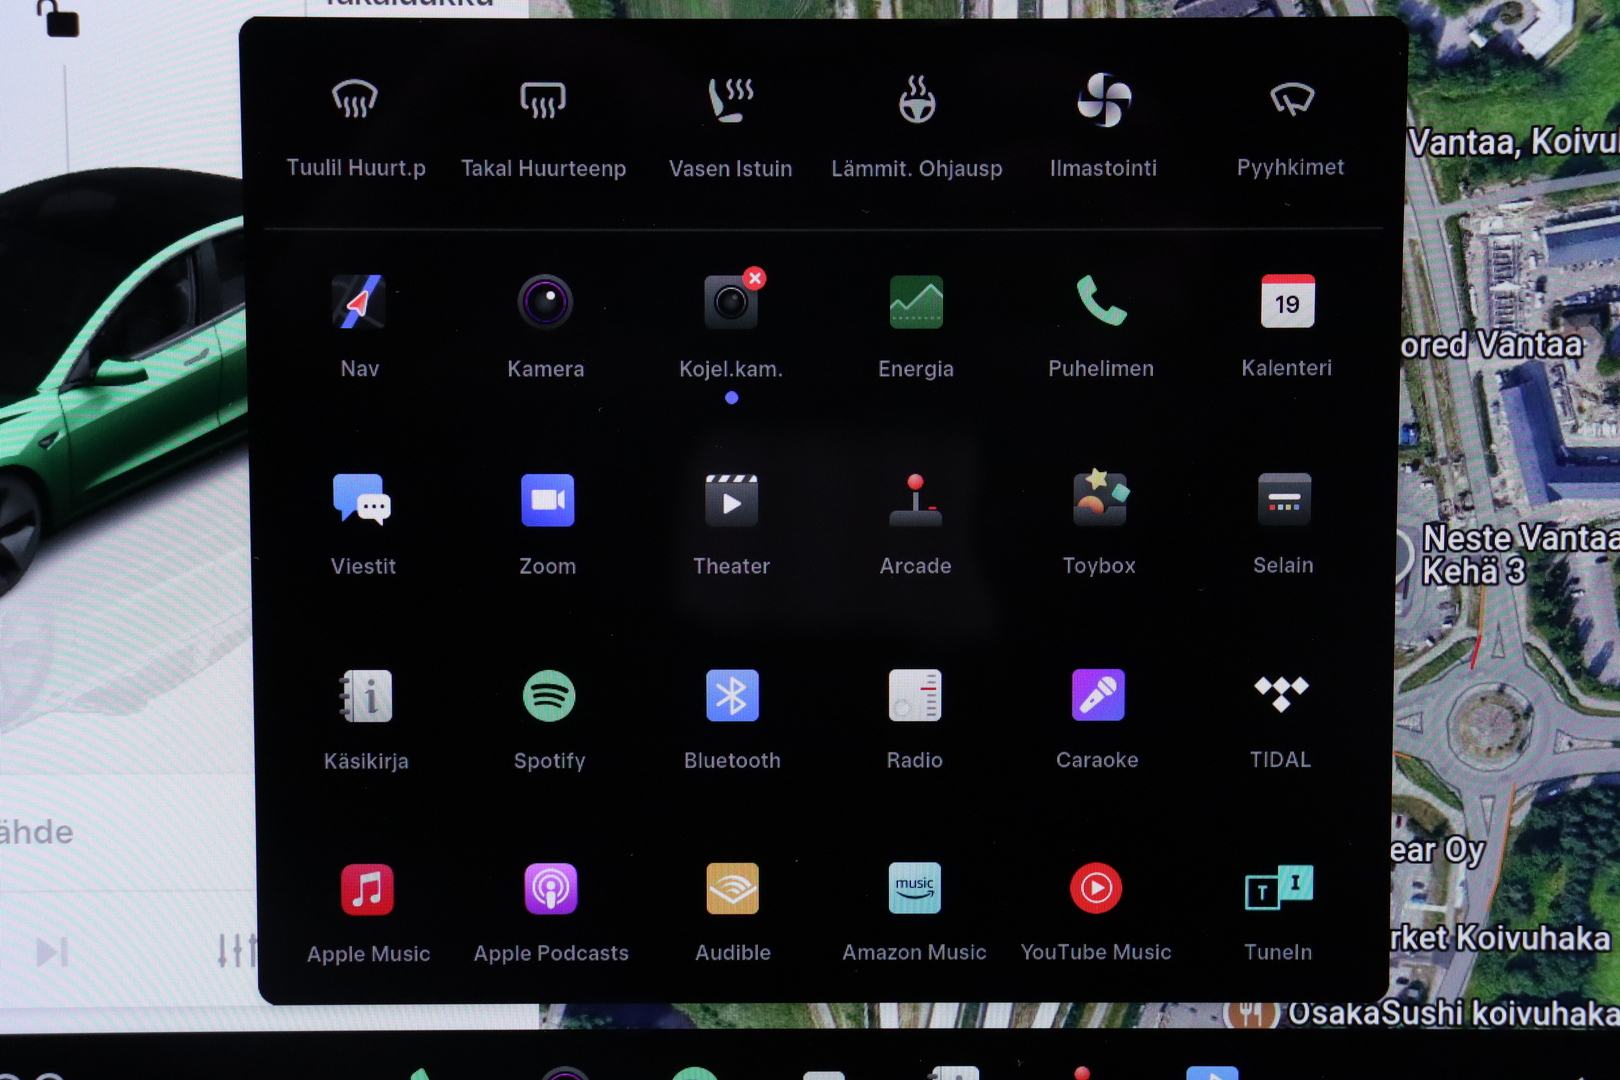Open the Nav navigation app
Viewport: 1620px width, 1080px height.
[359, 302]
